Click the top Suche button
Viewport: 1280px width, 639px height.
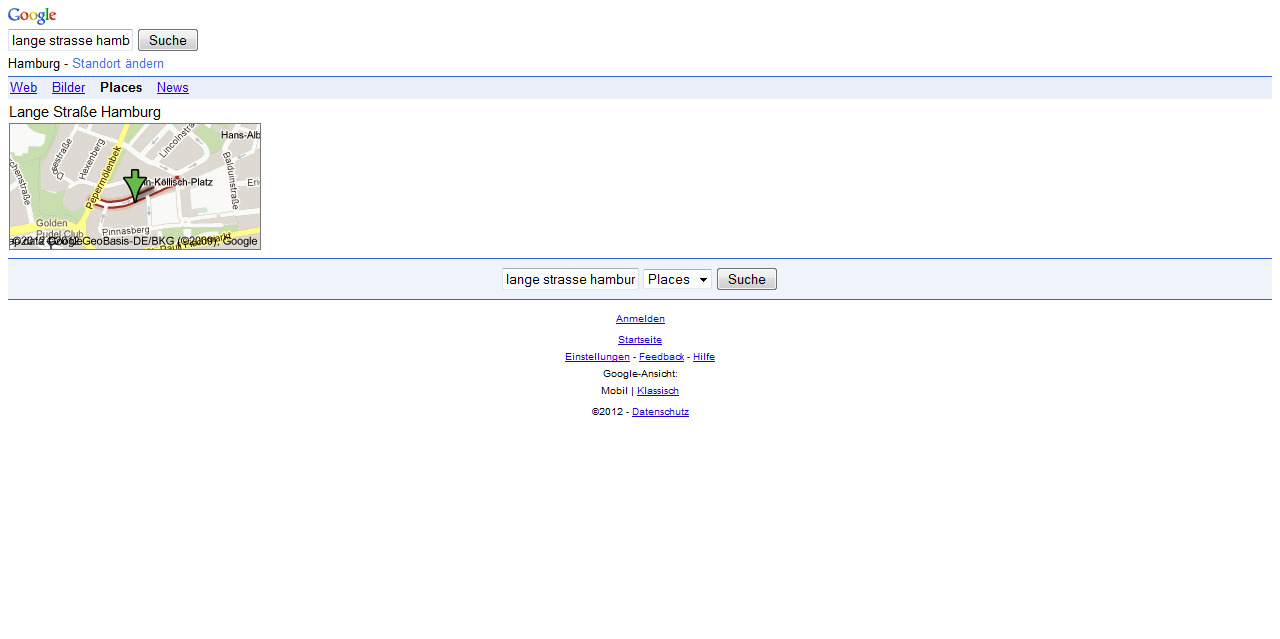click(168, 40)
